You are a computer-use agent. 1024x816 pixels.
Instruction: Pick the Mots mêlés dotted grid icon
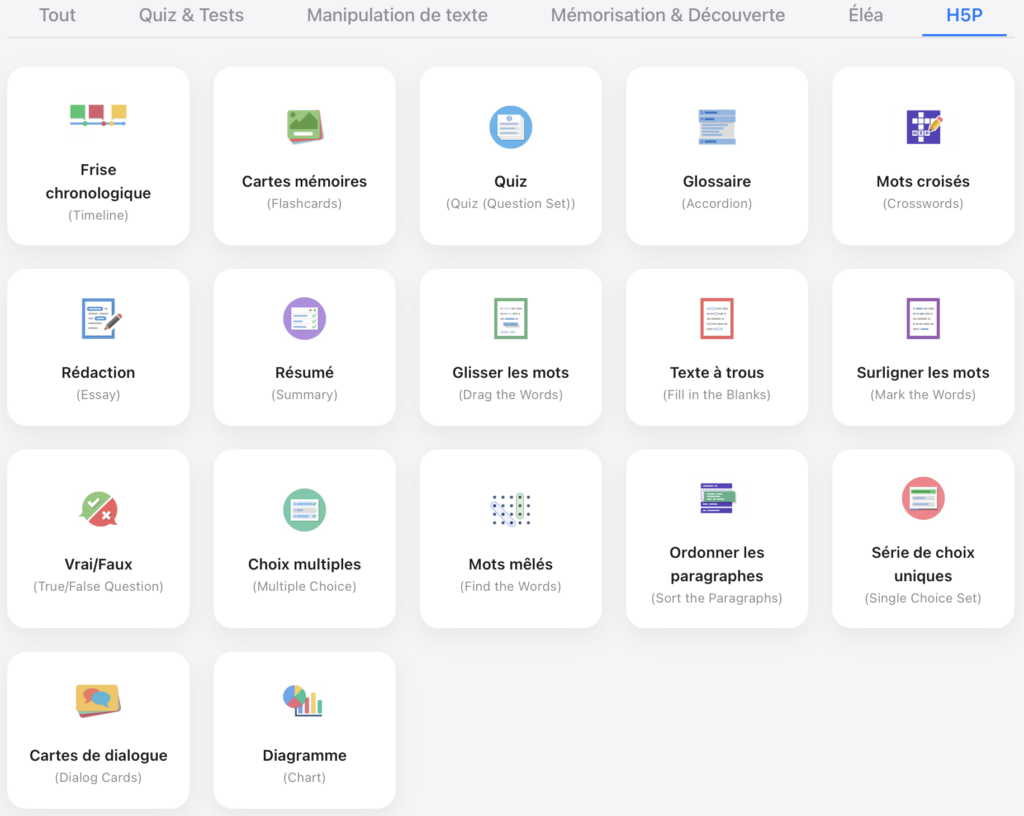[510, 509]
